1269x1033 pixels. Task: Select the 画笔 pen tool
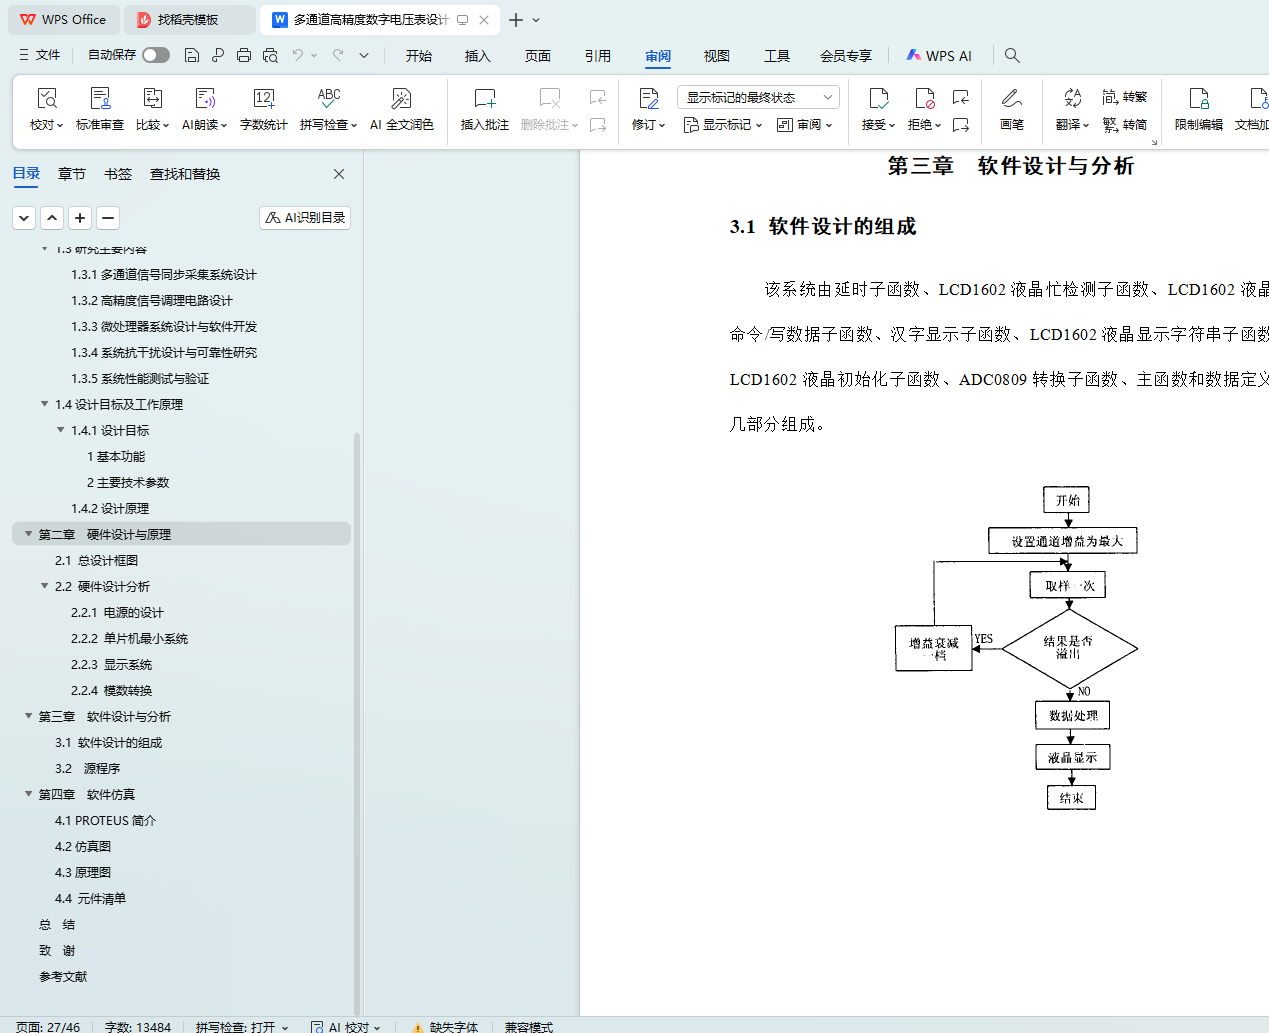click(1011, 99)
